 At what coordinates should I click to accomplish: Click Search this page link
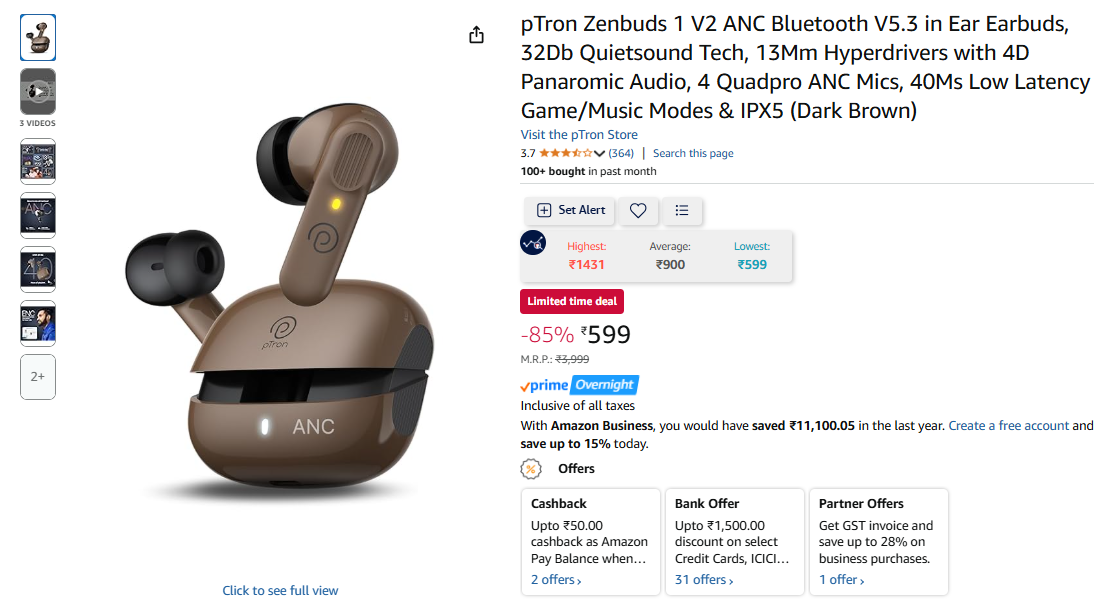tap(693, 153)
